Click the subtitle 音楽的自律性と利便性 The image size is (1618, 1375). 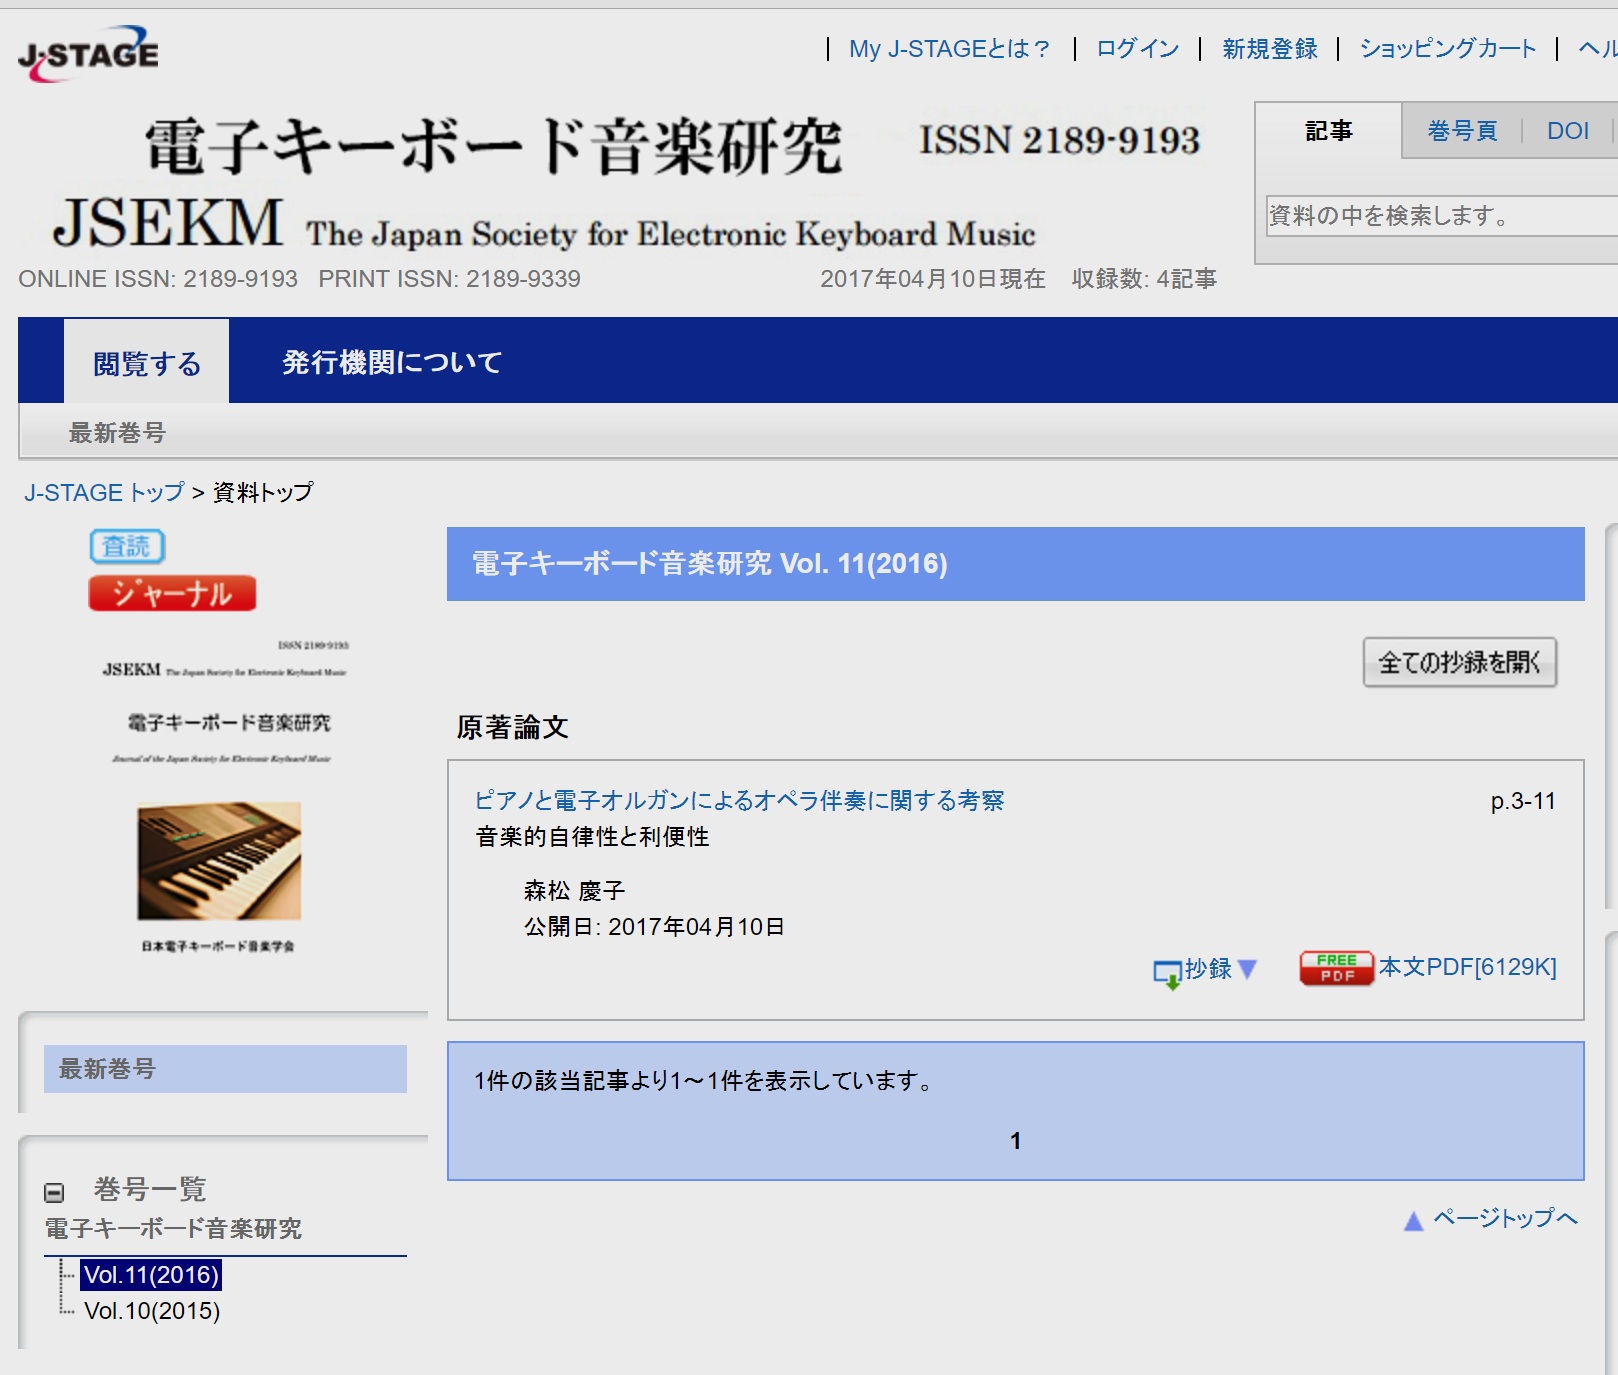pos(592,837)
